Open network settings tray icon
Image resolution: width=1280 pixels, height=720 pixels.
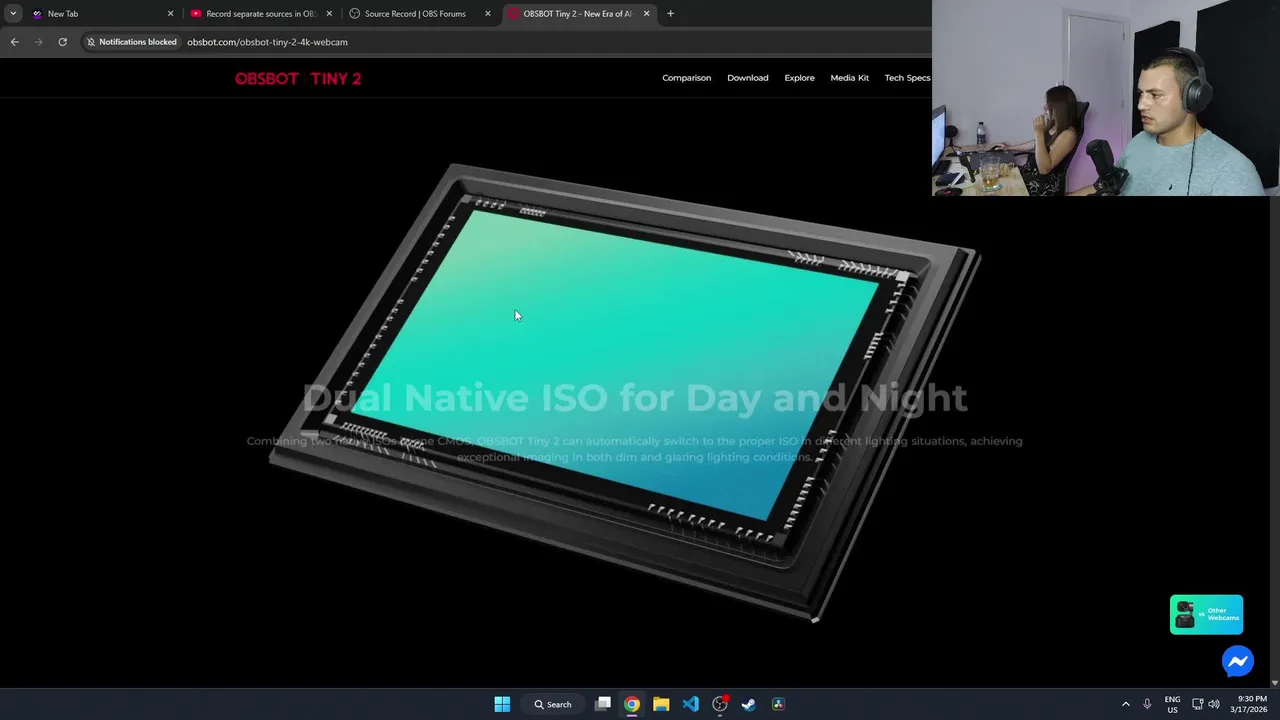pyautogui.click(x=1198, y=704)
